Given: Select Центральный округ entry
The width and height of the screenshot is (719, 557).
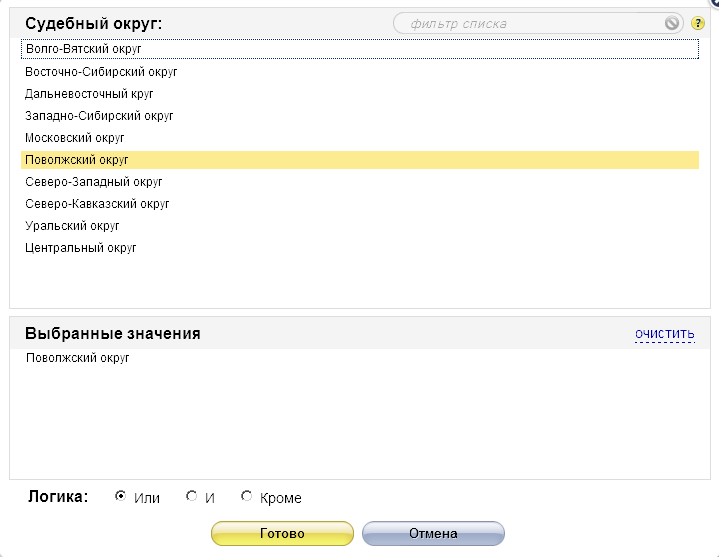Looking at the screenshot, I should coord(360,248).
